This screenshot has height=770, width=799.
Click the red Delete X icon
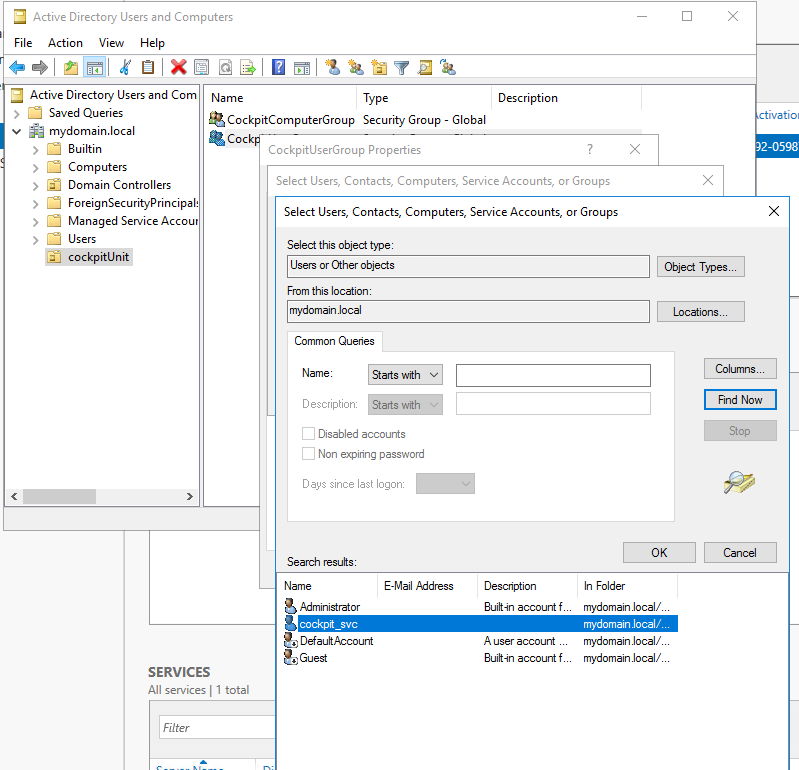tap(178, 67)
